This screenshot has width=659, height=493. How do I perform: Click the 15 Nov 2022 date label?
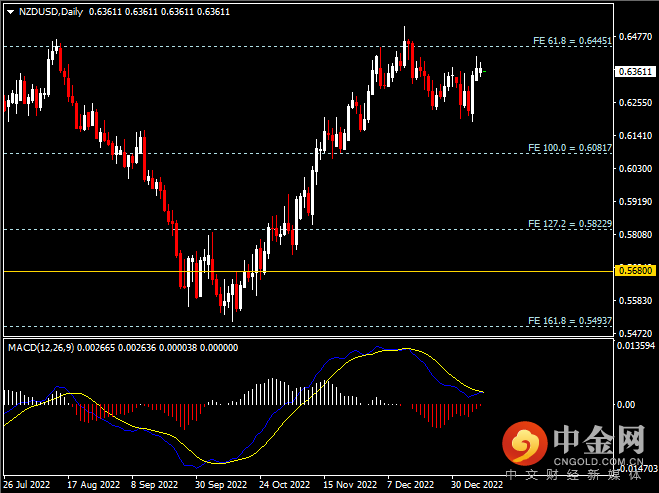coord(345,485)
